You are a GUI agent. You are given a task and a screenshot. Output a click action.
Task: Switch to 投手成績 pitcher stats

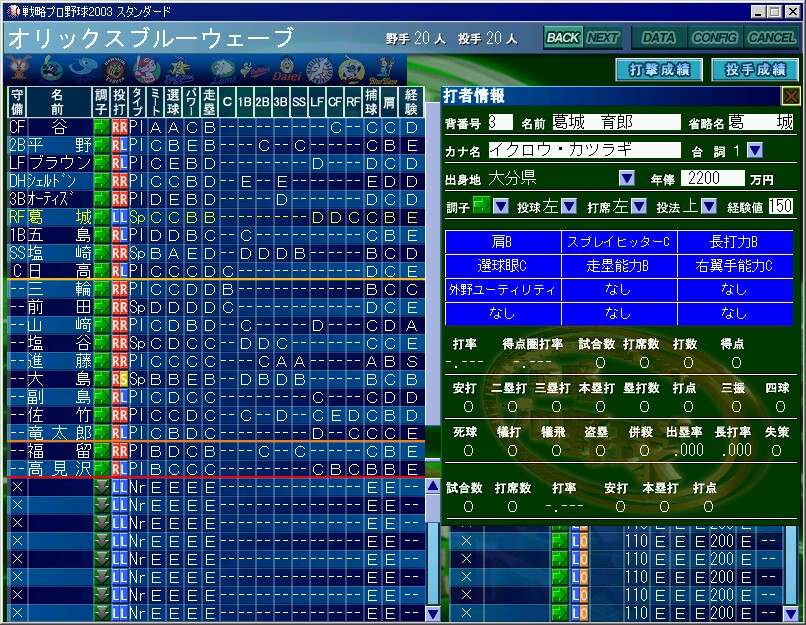click(755, 69)
